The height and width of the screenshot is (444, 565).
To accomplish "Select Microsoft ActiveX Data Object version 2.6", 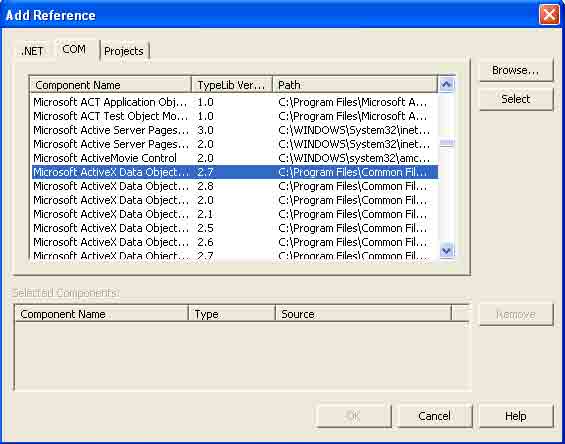I will pyautogui.click(x=235, y=242).
